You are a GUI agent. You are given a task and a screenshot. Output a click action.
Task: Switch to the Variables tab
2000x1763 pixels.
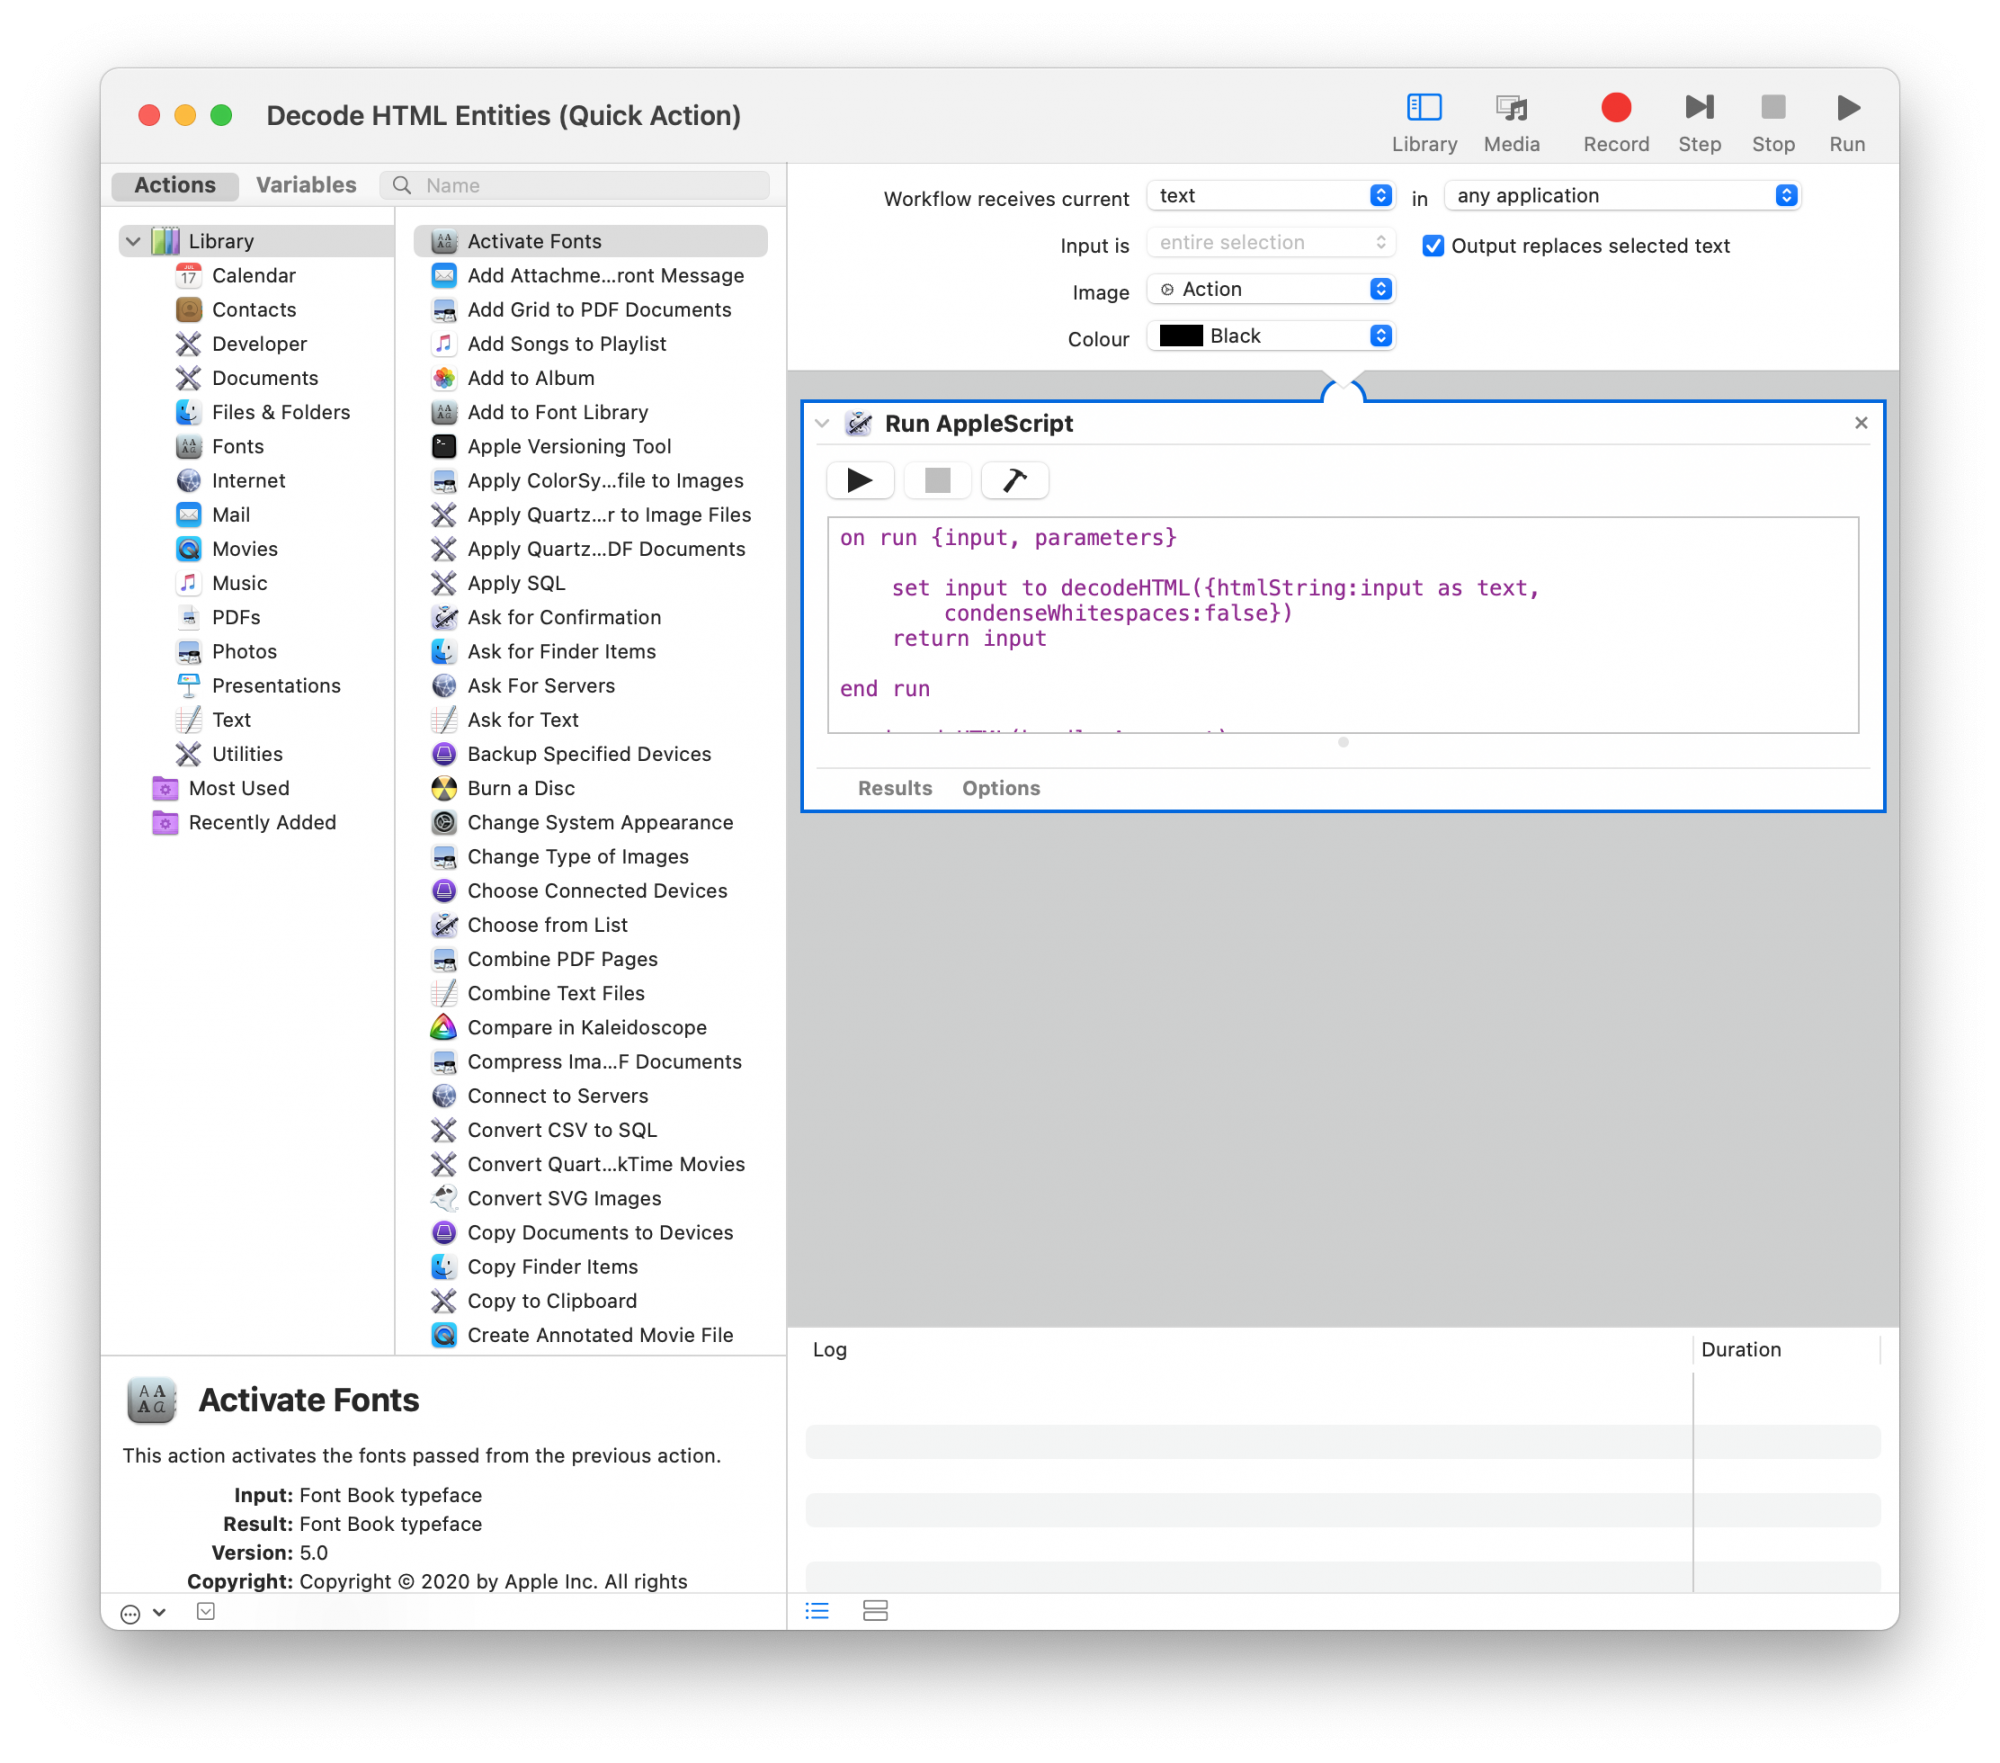[x=305, y=185]
